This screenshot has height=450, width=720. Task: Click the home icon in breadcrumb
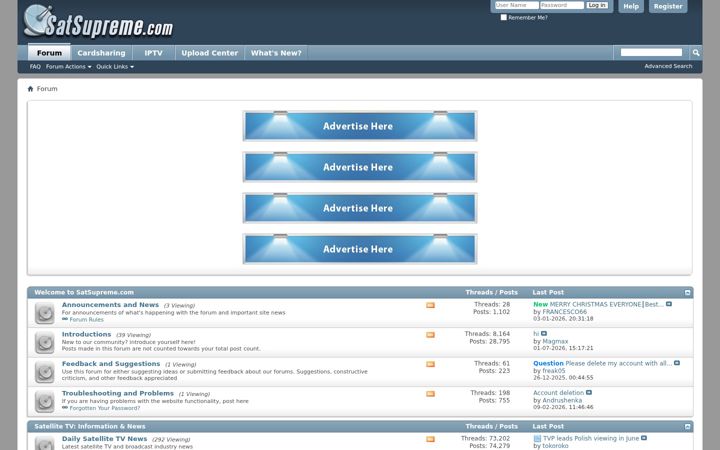pyautogui.click(x=30, y=89)
